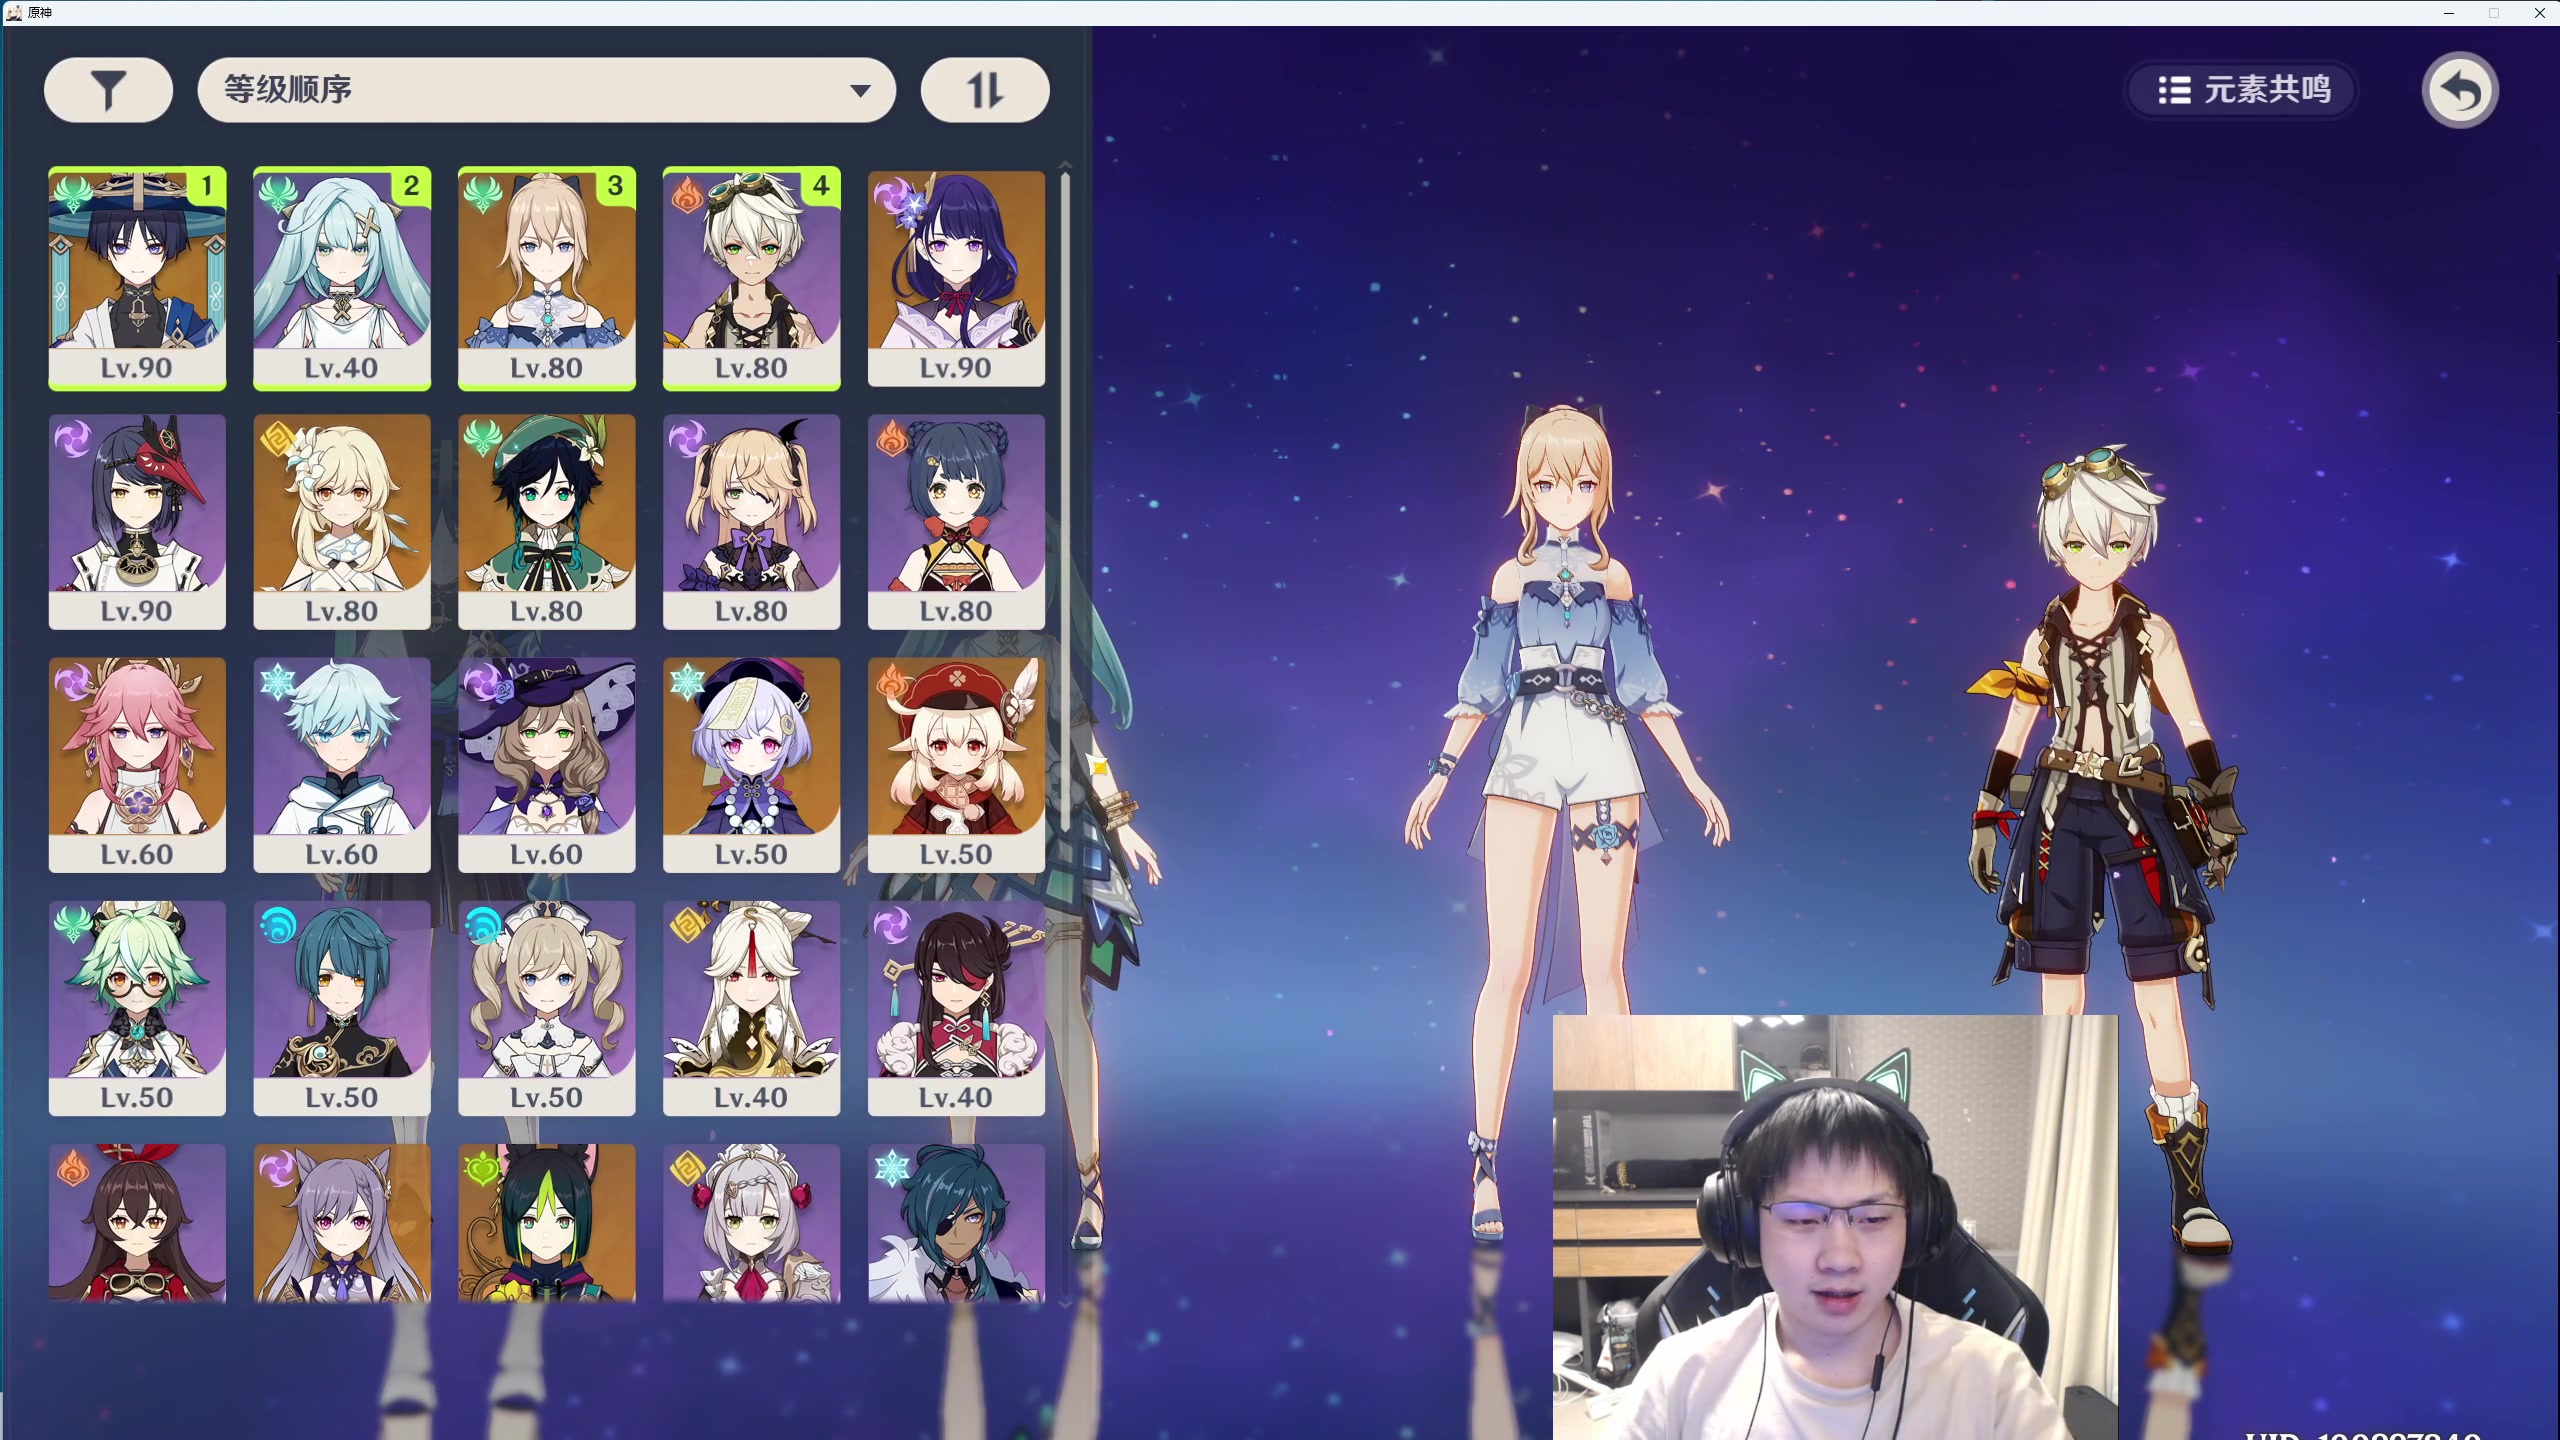
Task: Select green-haired glasses Anemo character Lv.50
Action: [x=137, y=1007]
